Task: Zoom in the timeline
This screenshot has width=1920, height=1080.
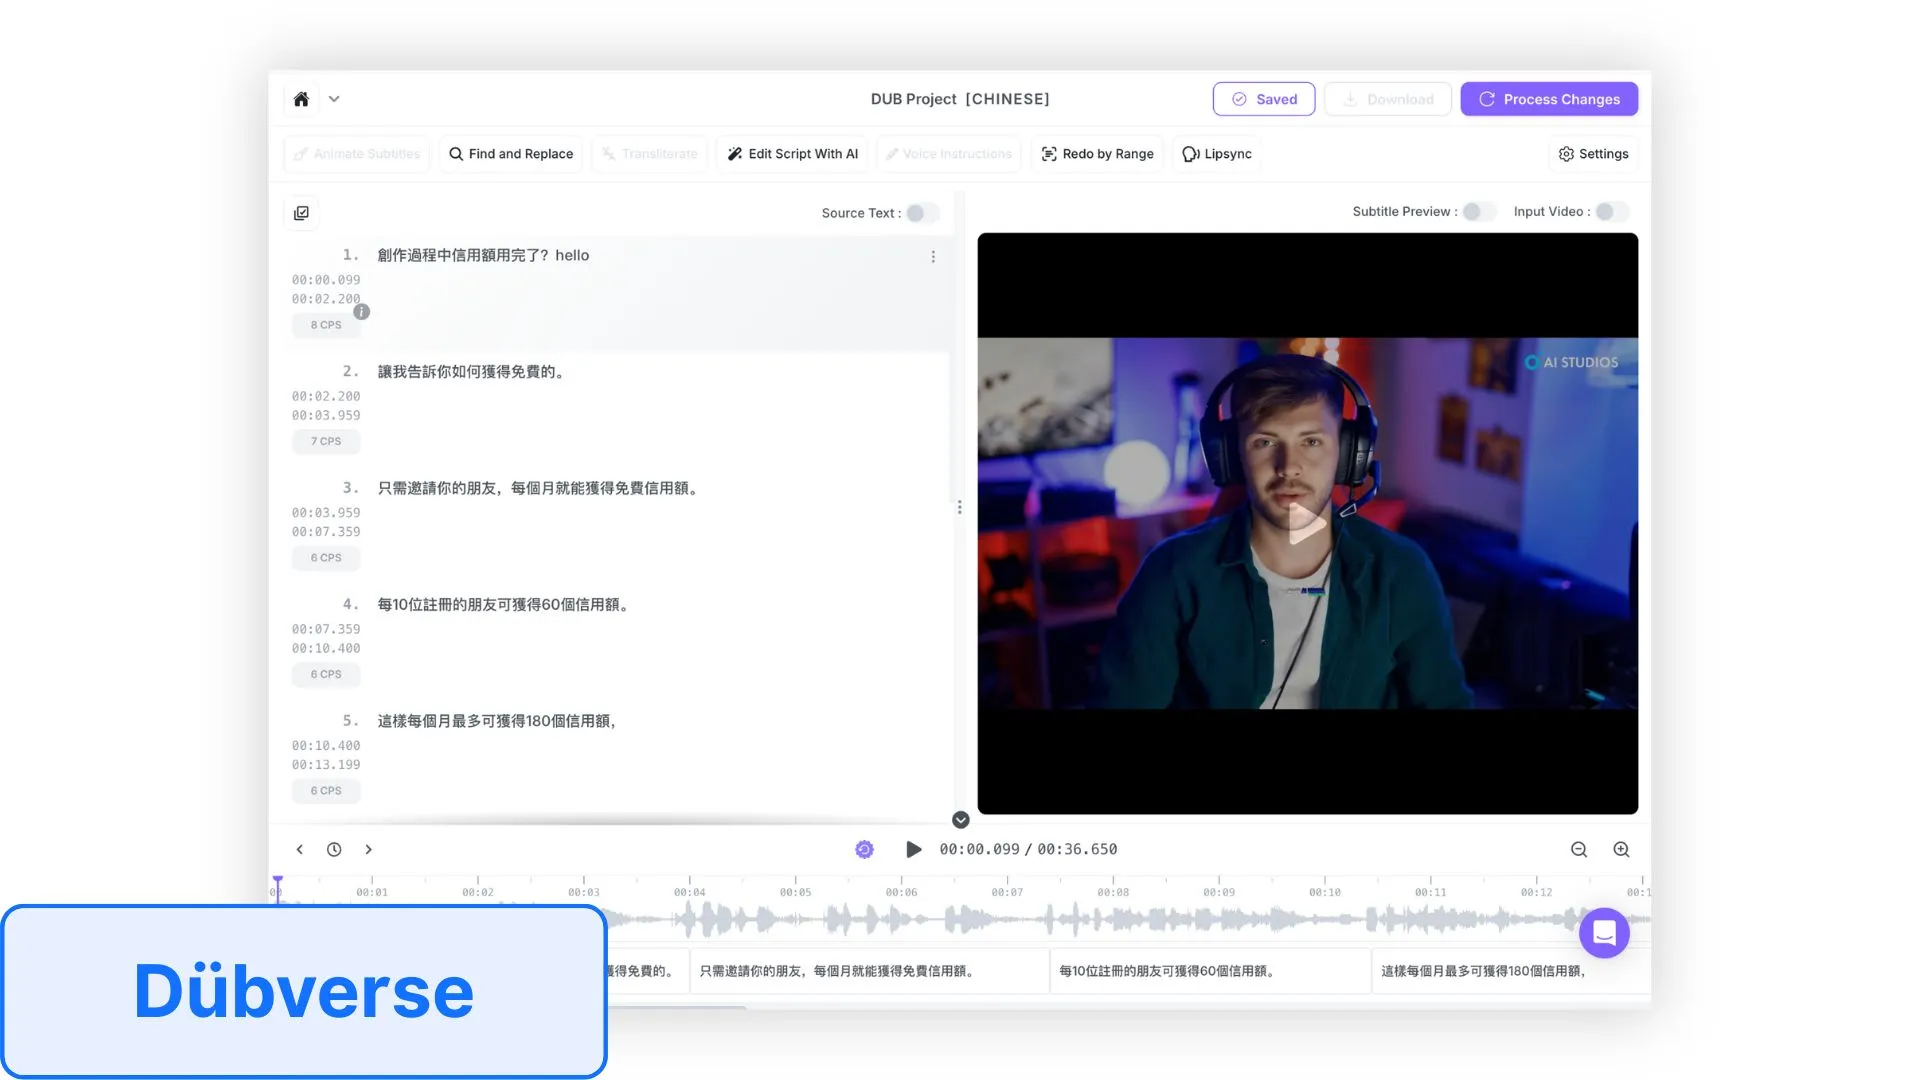Action: coord(1621,850)
